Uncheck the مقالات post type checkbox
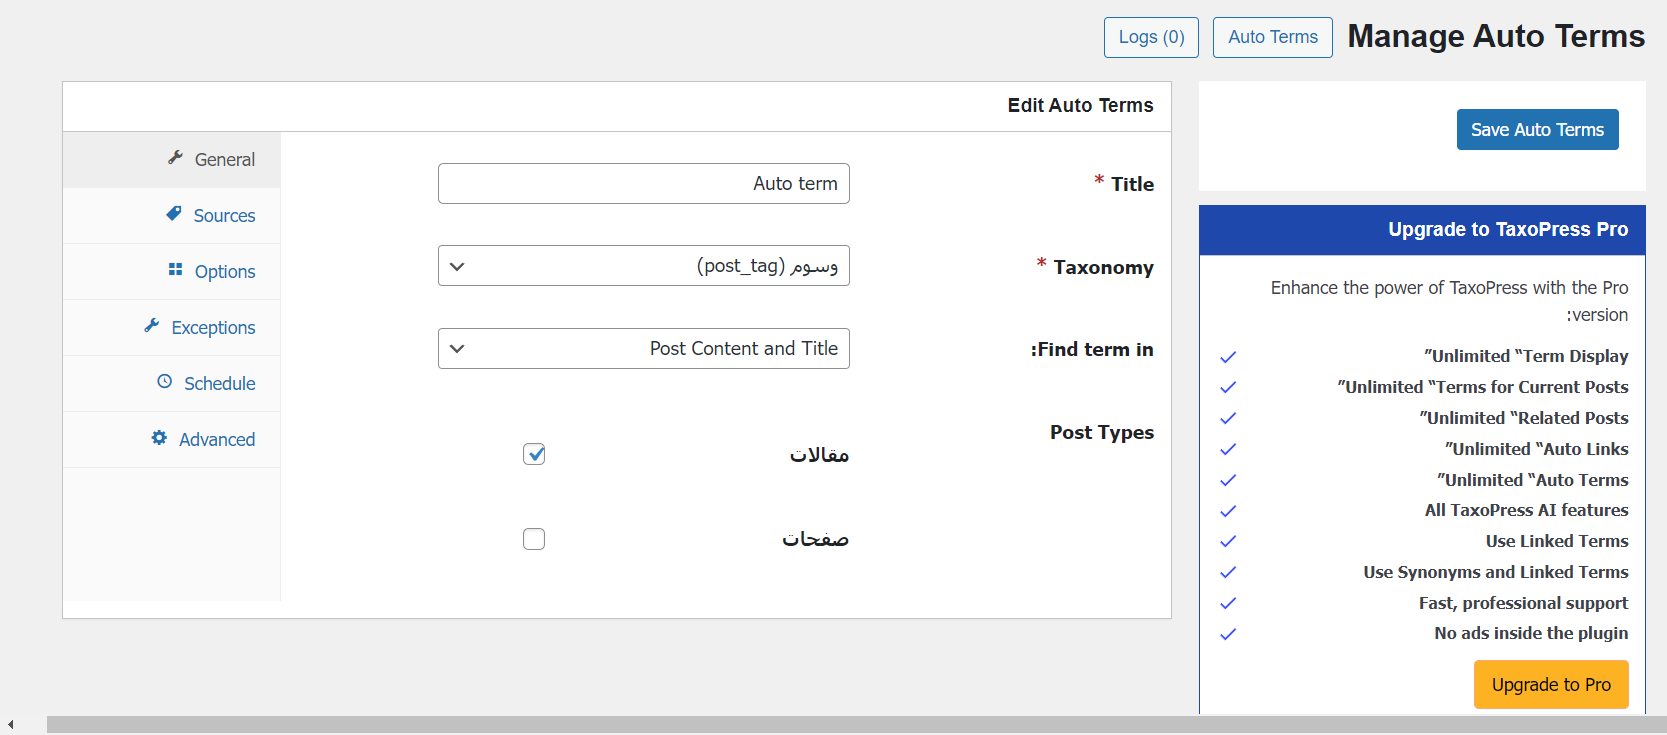The height and width of the screenshot is (735, 1667). click(534, 454)
